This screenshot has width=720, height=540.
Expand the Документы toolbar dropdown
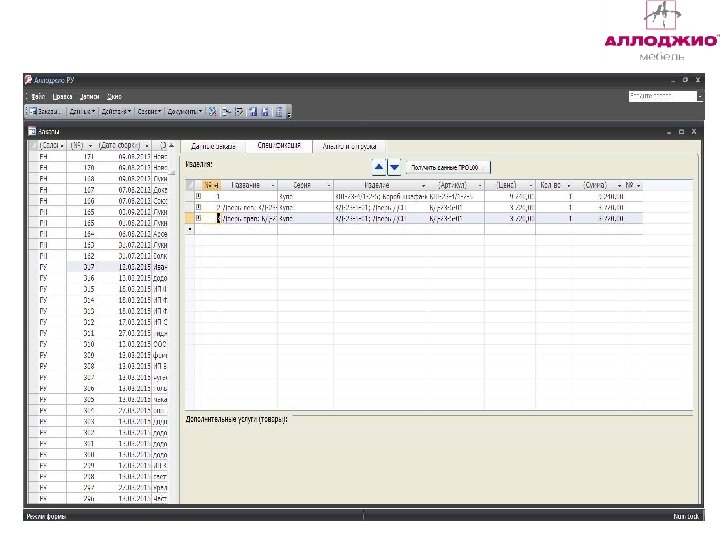pos(185,112)
